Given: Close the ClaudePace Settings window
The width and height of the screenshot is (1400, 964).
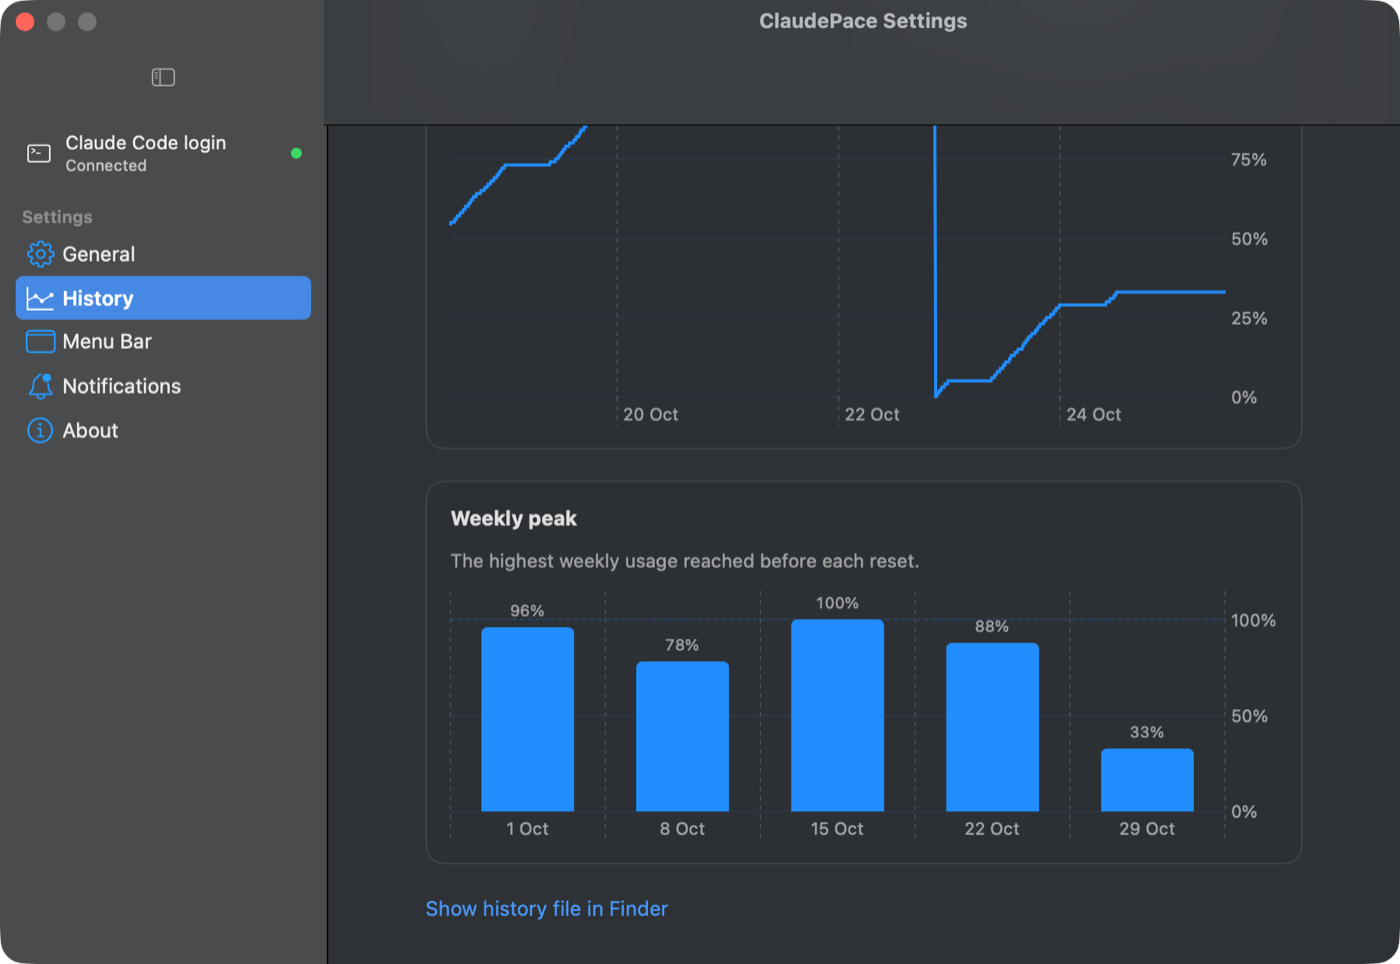Looking at the screenshot, I should pos(25,22).
